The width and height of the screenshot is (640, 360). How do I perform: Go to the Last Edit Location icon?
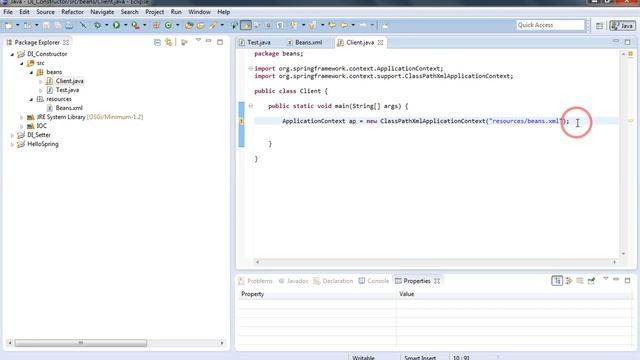click(x=332, y=25)
